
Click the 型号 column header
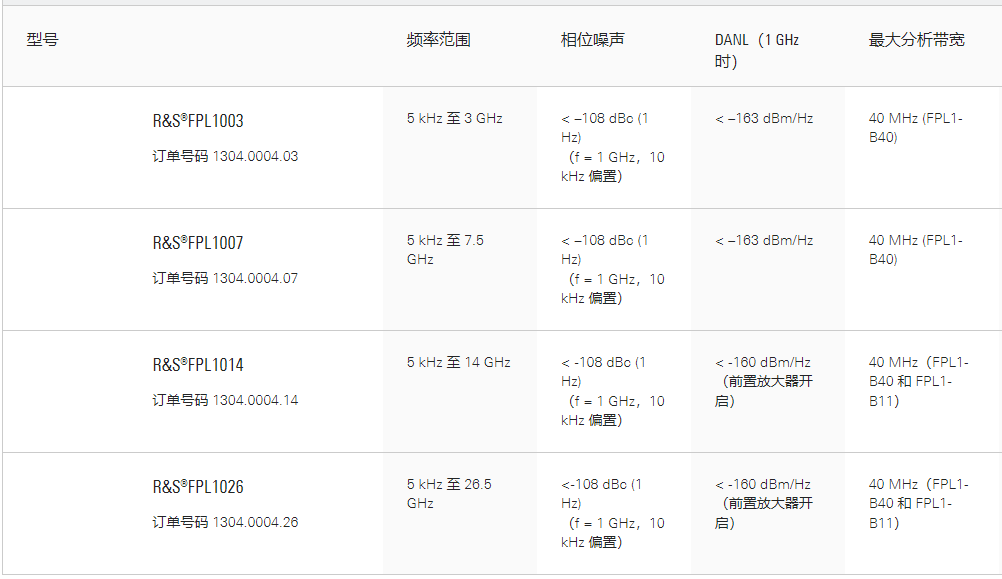(x=42, y=40)
